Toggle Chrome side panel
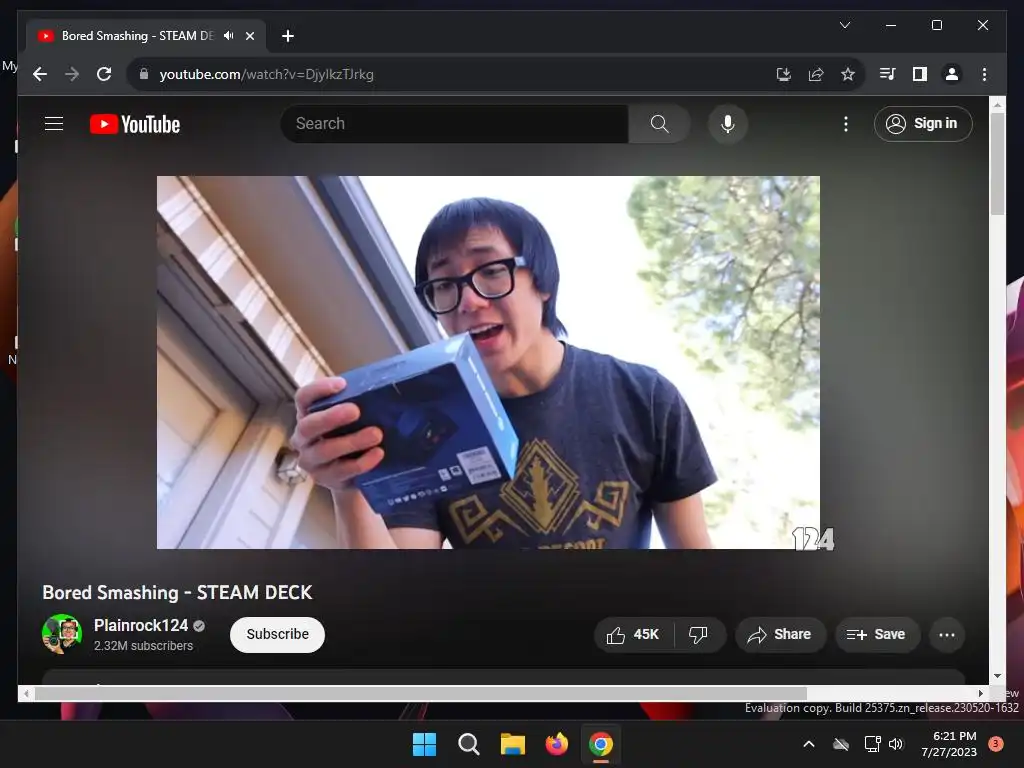Screen dimensions: 1024x768 [920, 74]
